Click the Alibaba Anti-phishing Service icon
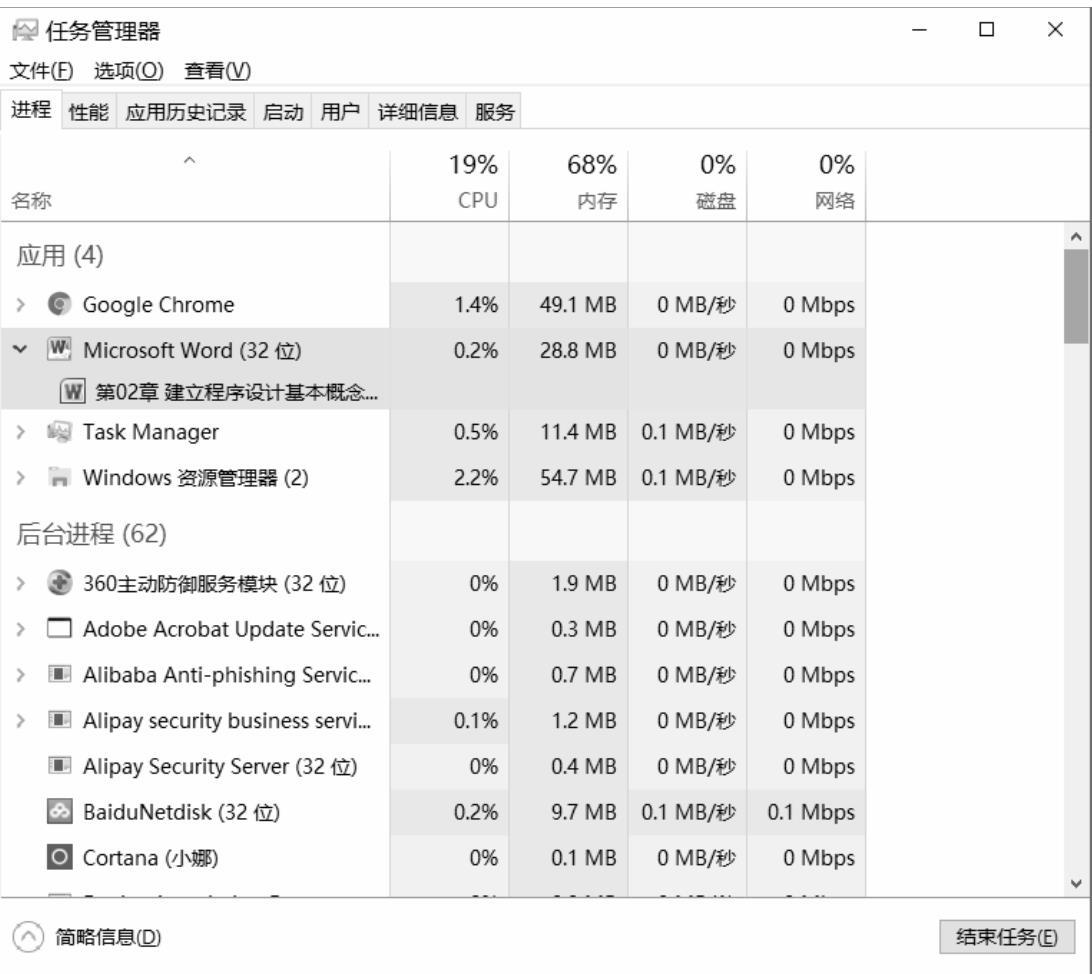This screenshot has width=1092, height=974. [x=59, y=674]
